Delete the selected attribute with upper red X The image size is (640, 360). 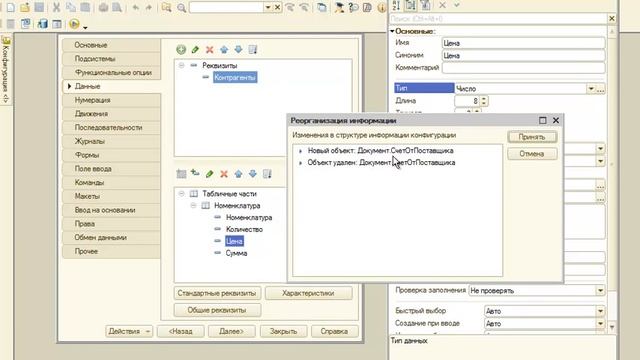coord(209,50)
